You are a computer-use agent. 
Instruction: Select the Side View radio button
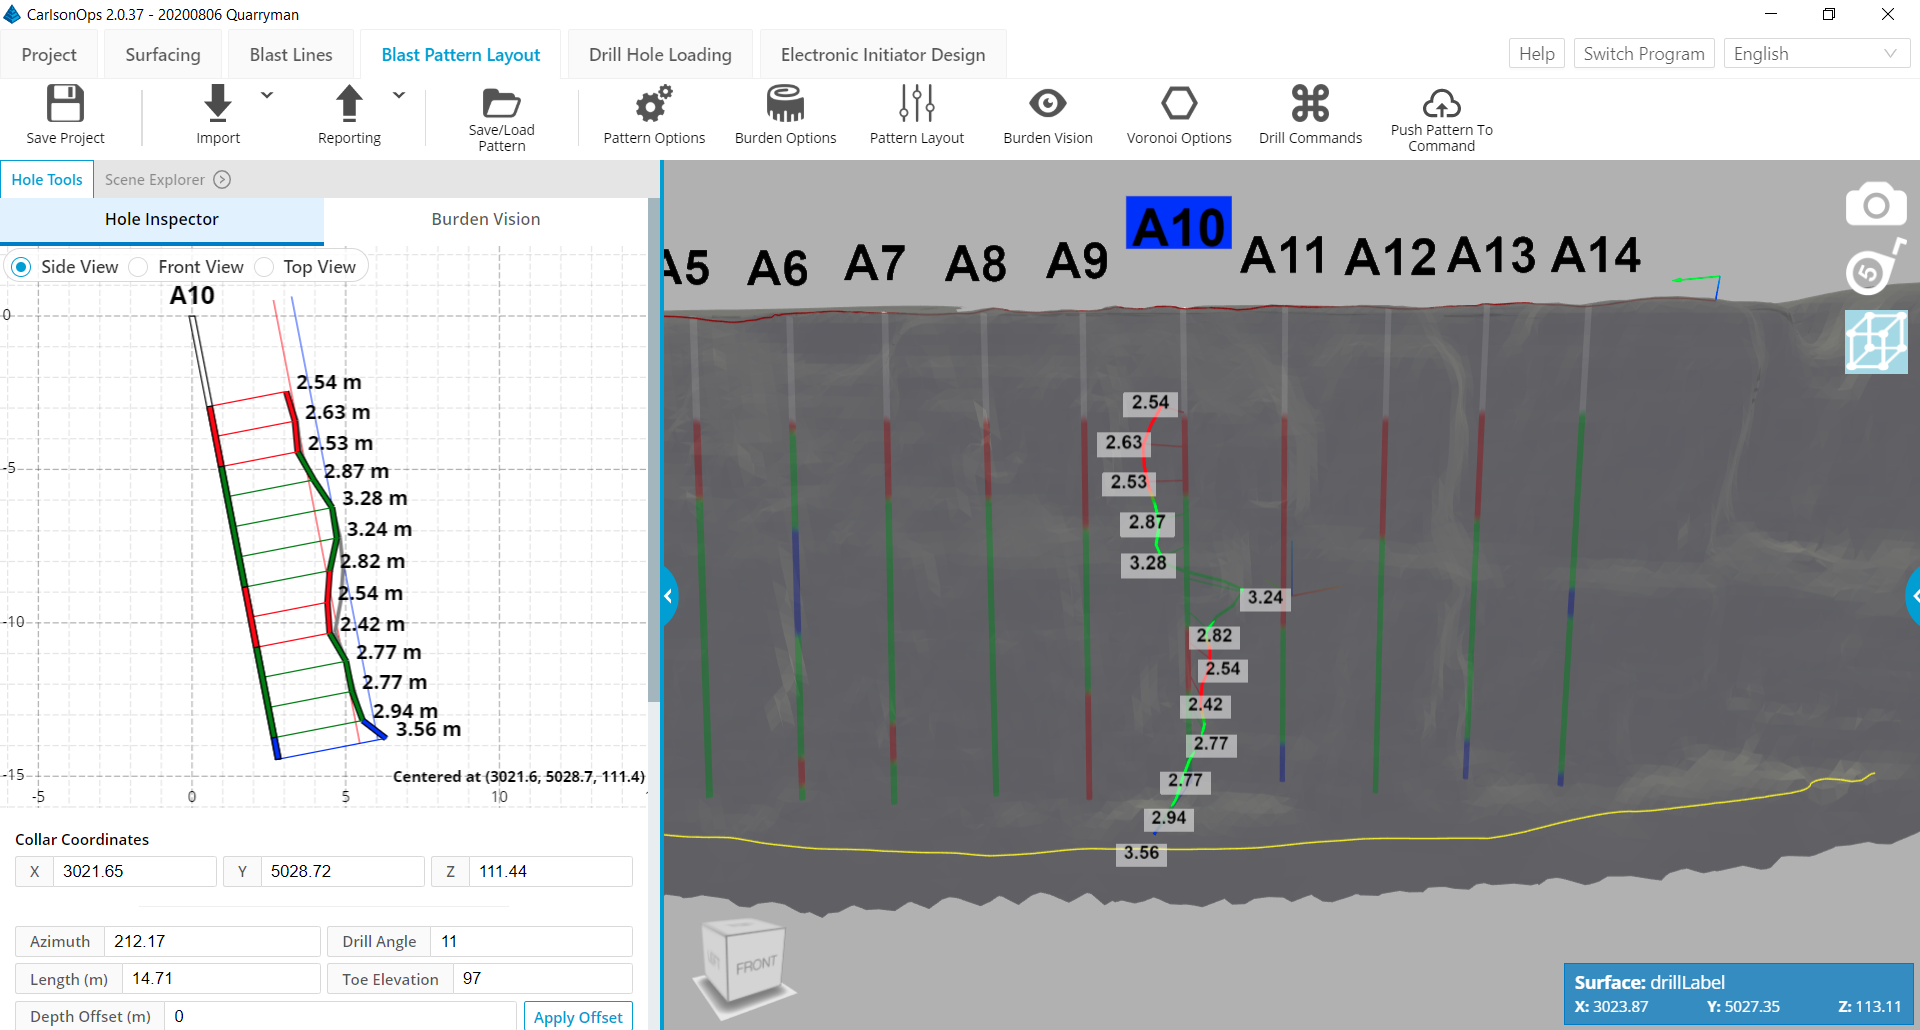coord(21,267)
